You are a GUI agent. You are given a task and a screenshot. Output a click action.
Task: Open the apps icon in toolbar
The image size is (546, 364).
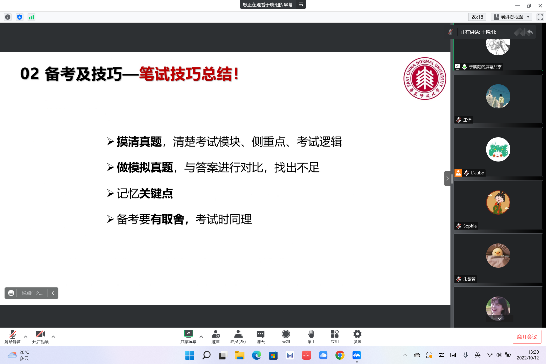tap(335, 336)
